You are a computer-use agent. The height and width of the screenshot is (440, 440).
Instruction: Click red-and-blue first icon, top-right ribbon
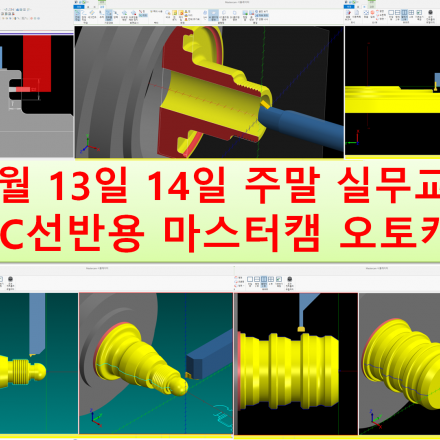348,13
